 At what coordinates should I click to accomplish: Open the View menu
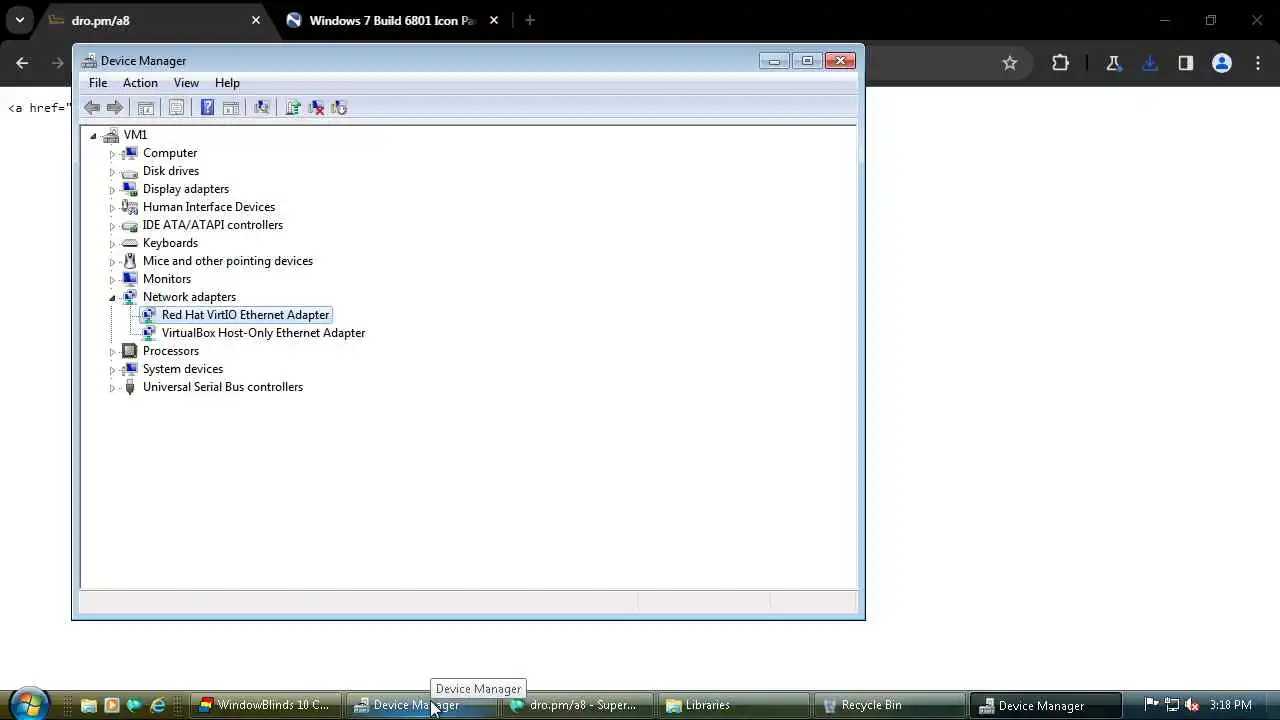click(186, 83)
